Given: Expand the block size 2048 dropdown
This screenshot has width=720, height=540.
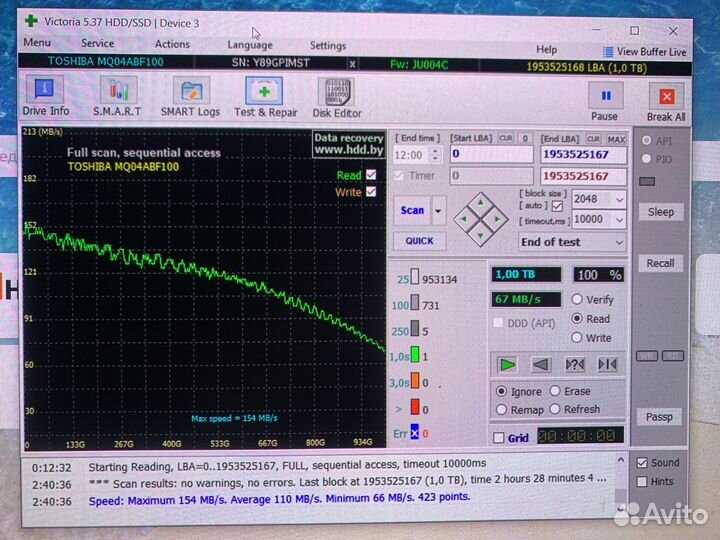Looking at the screenshot, I should click(619, 199).
